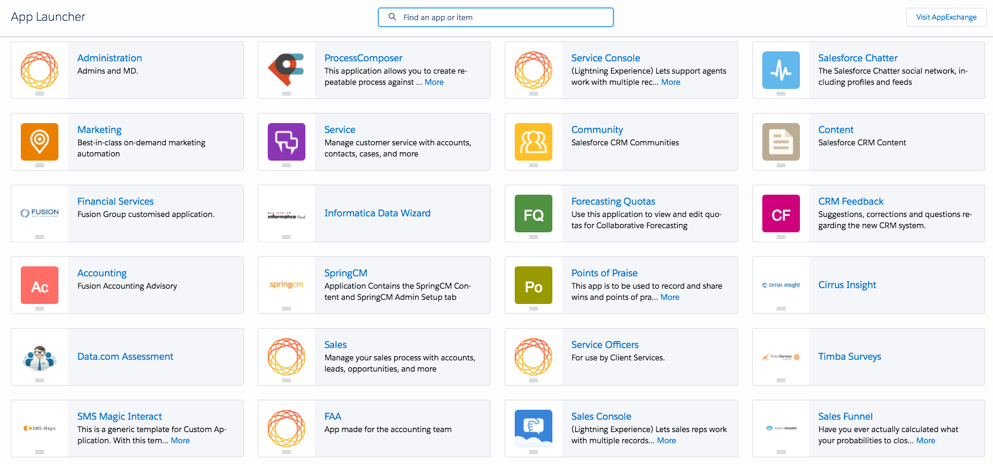Click the Sales app icon
The image size is (993, 464).
click(286, 357)
